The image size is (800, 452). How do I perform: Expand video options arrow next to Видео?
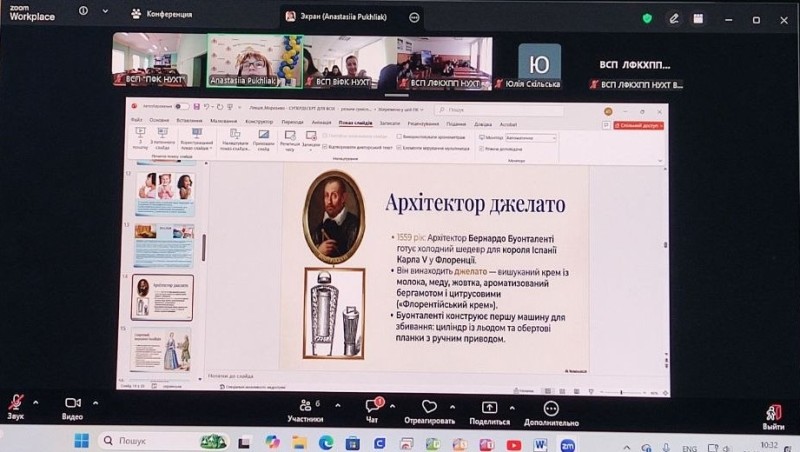(x=92, y=403)
